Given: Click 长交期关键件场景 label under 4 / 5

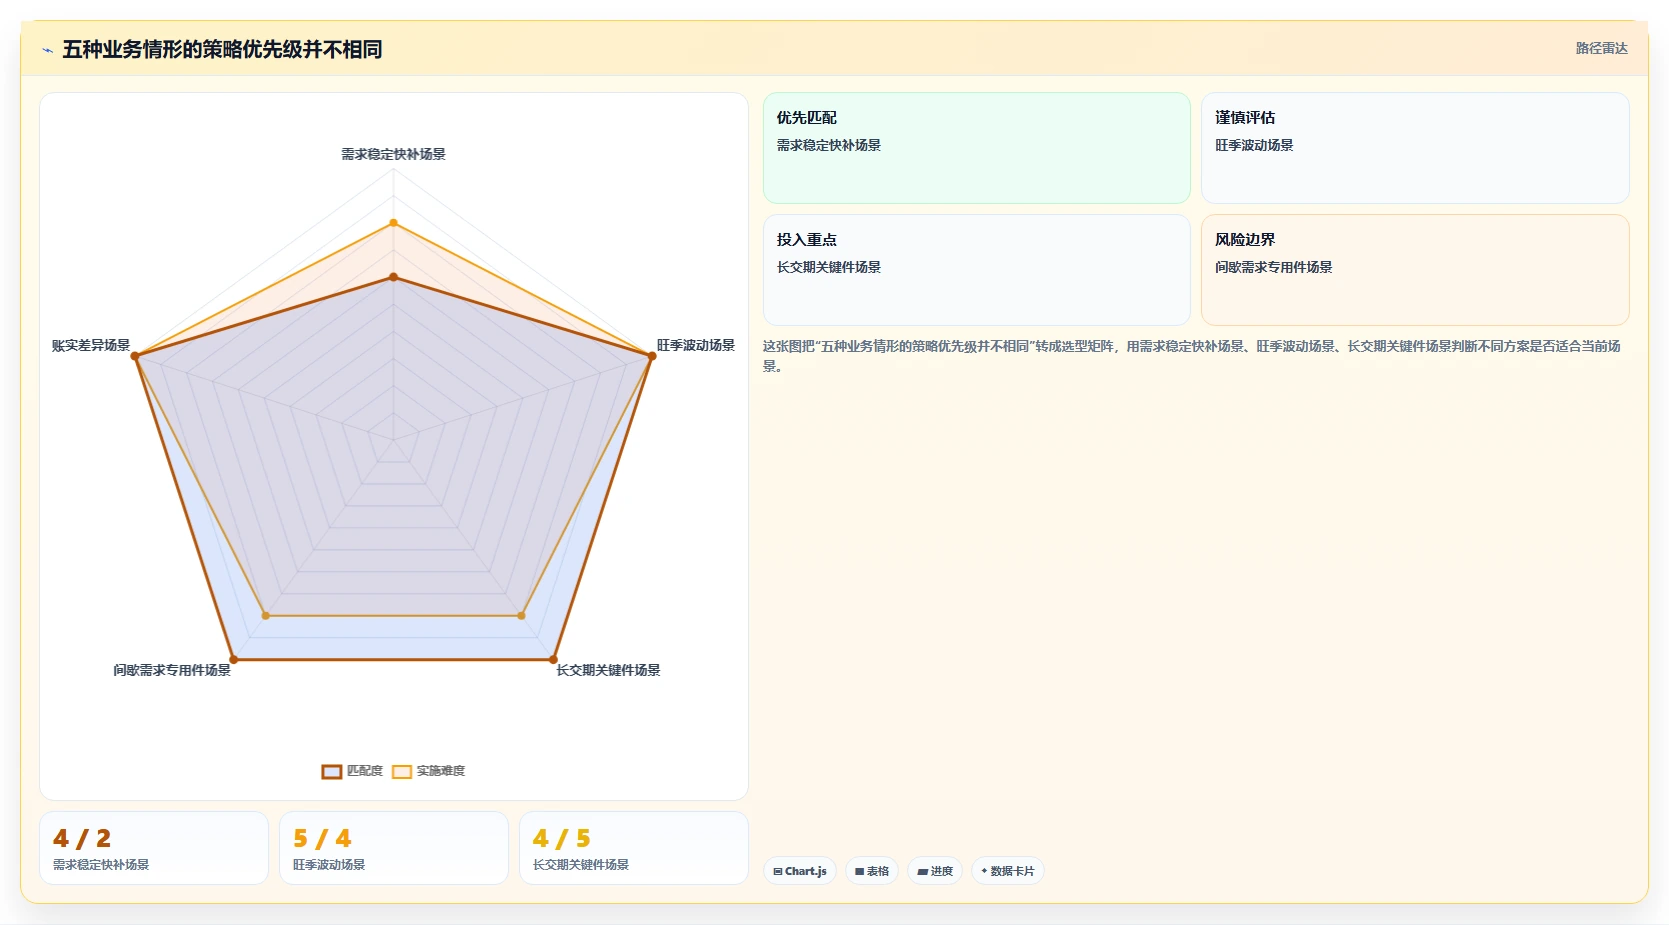Looking at the screenshot, I should (x=581, y=865).
